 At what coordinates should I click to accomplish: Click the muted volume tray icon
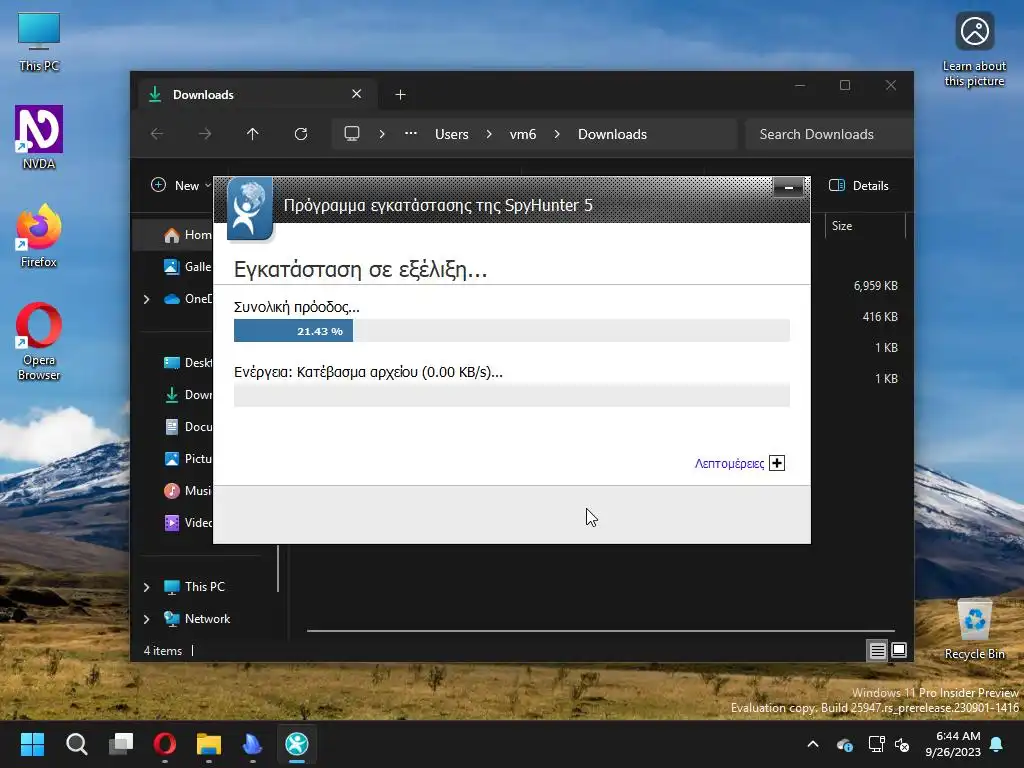pos(903,744)
